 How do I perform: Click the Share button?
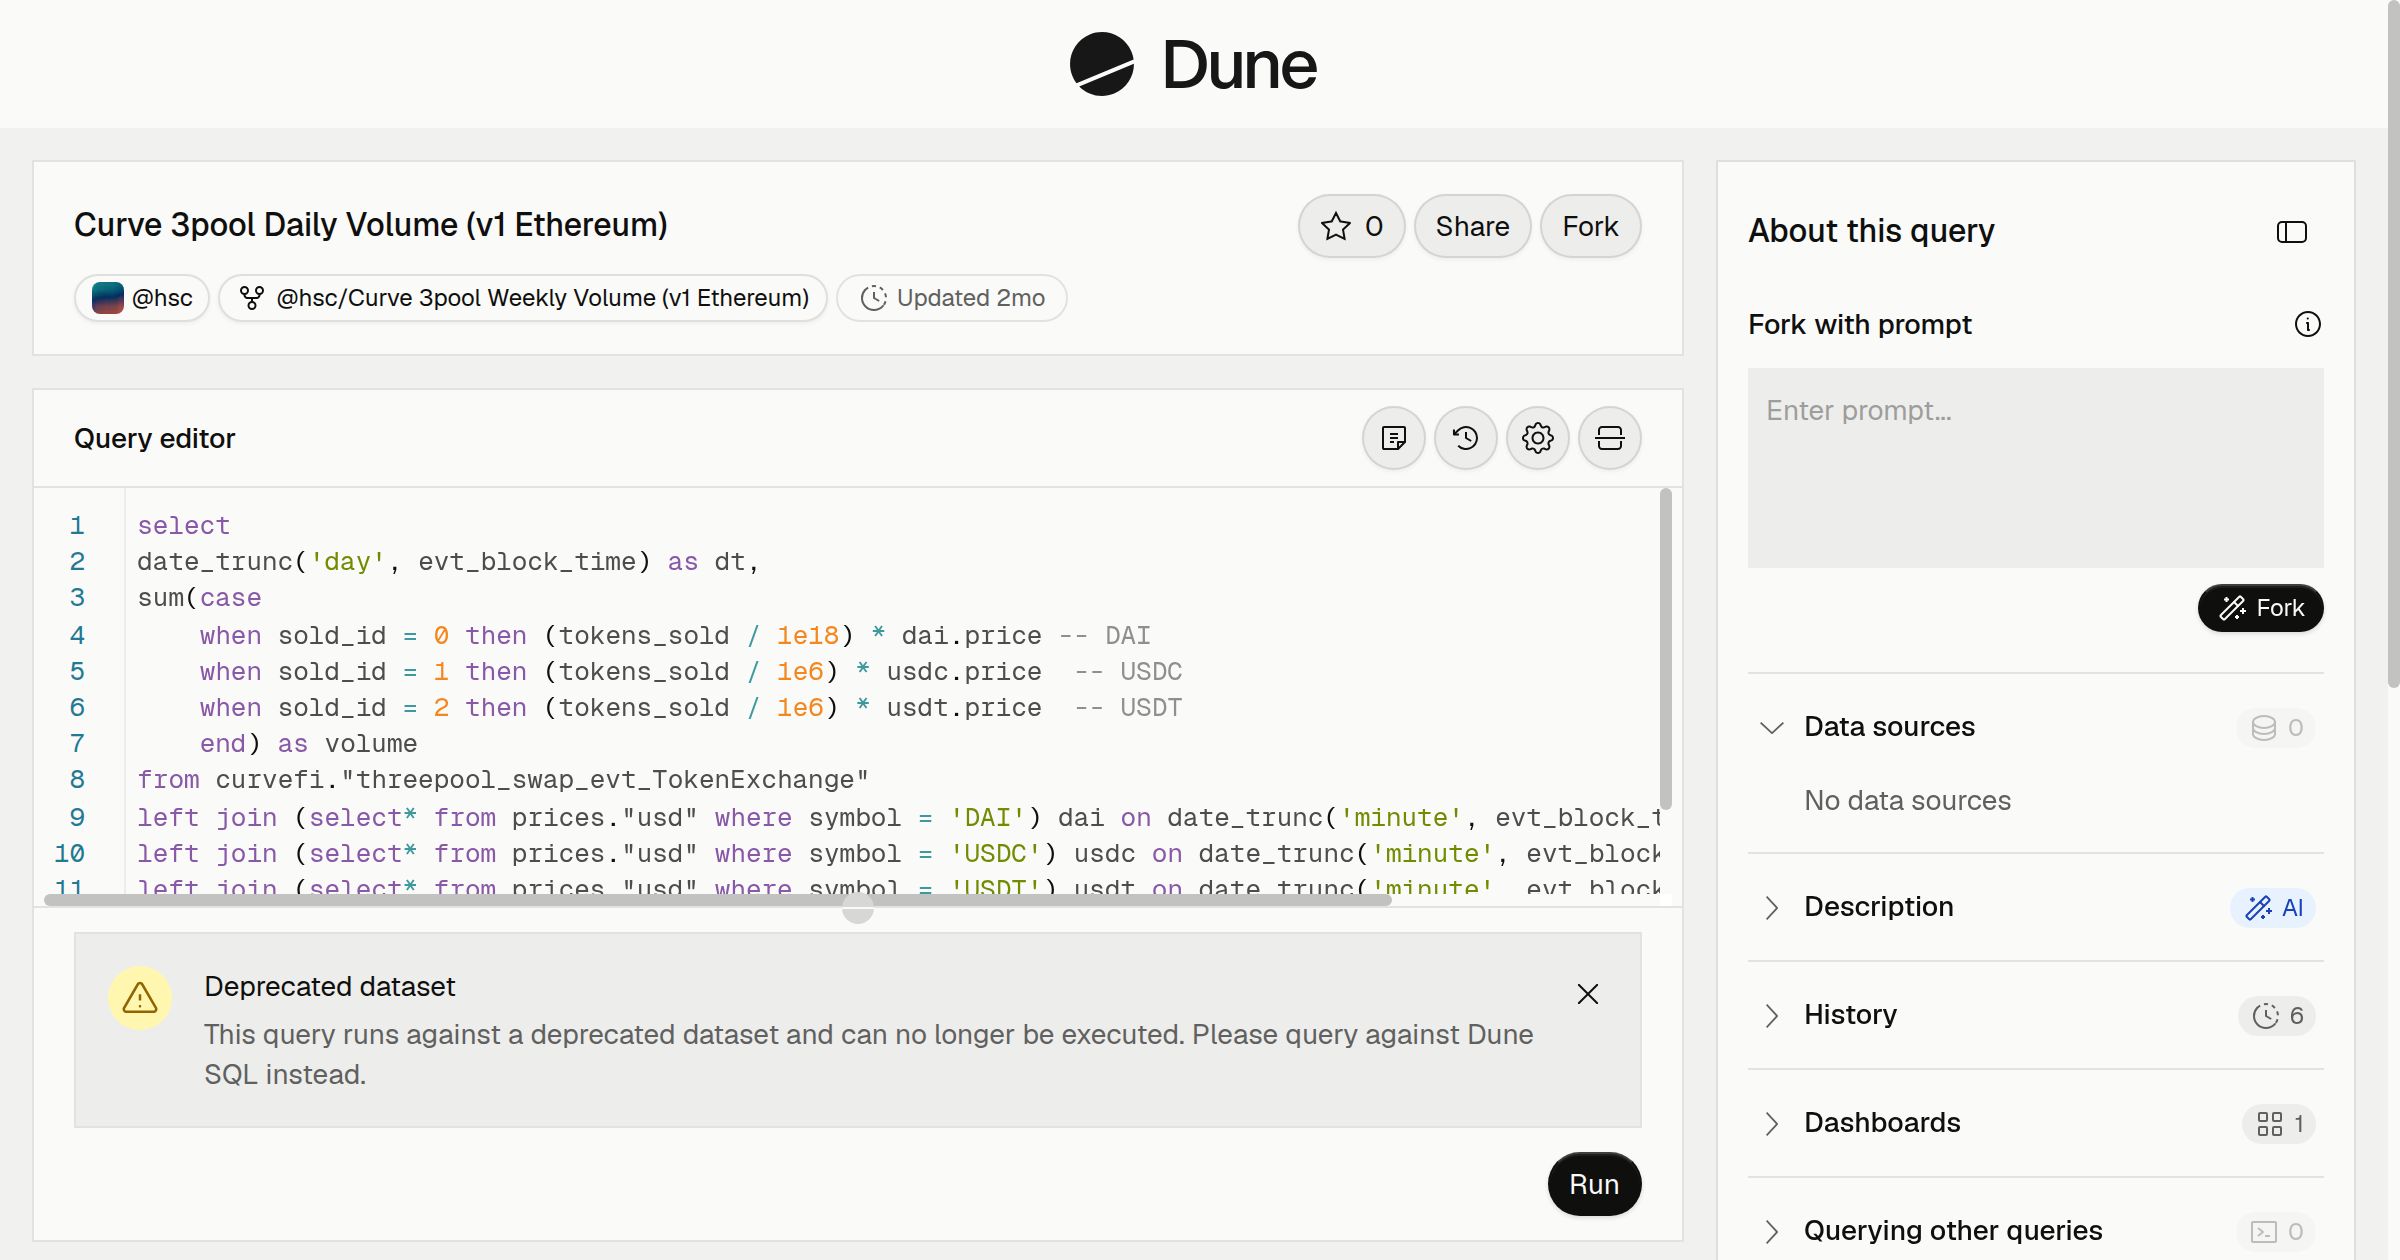tap(1472, 226)
